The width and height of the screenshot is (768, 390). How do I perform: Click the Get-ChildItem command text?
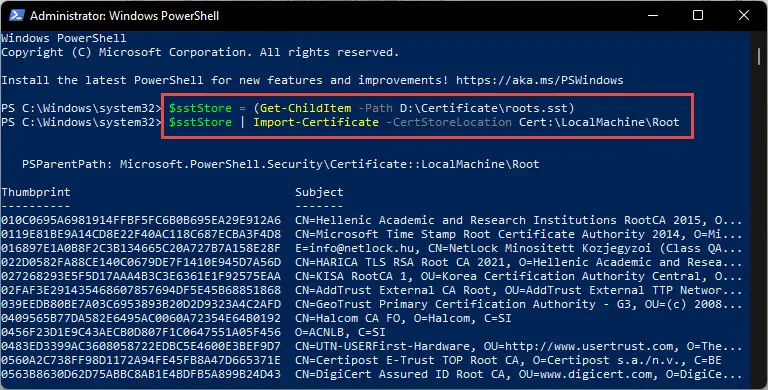click(x=306, y=108)
